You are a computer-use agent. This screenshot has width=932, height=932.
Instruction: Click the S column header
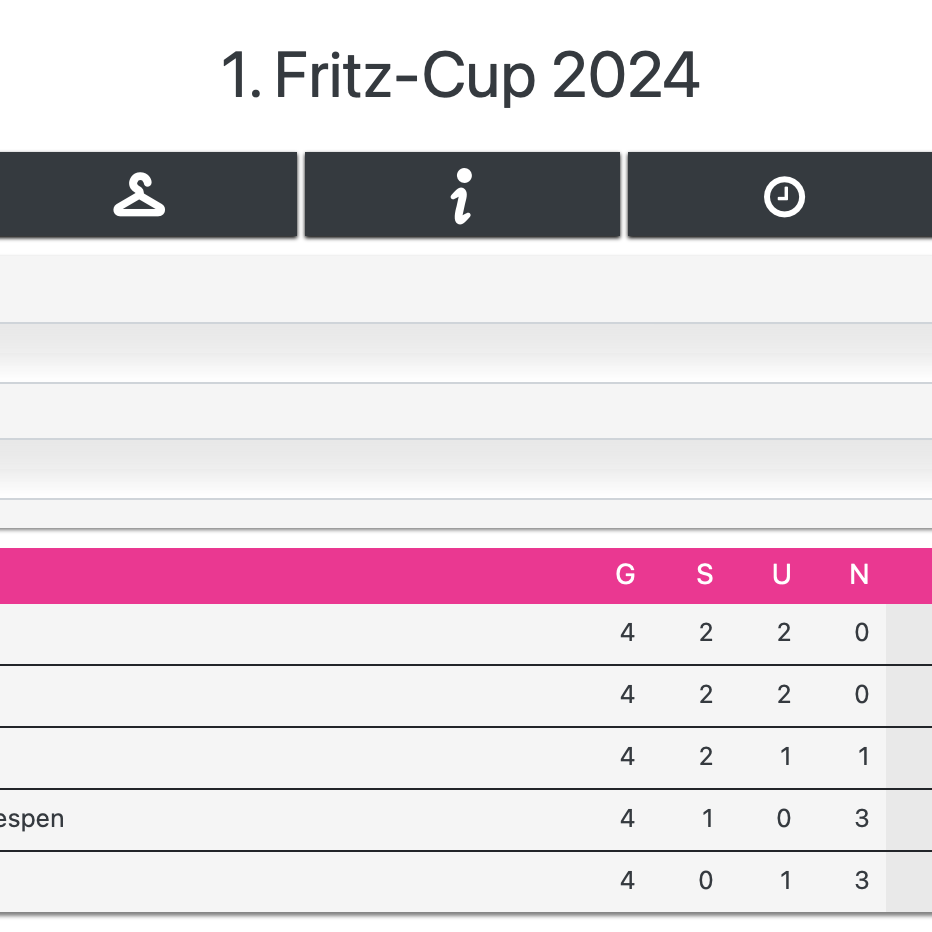pos(705,575)
